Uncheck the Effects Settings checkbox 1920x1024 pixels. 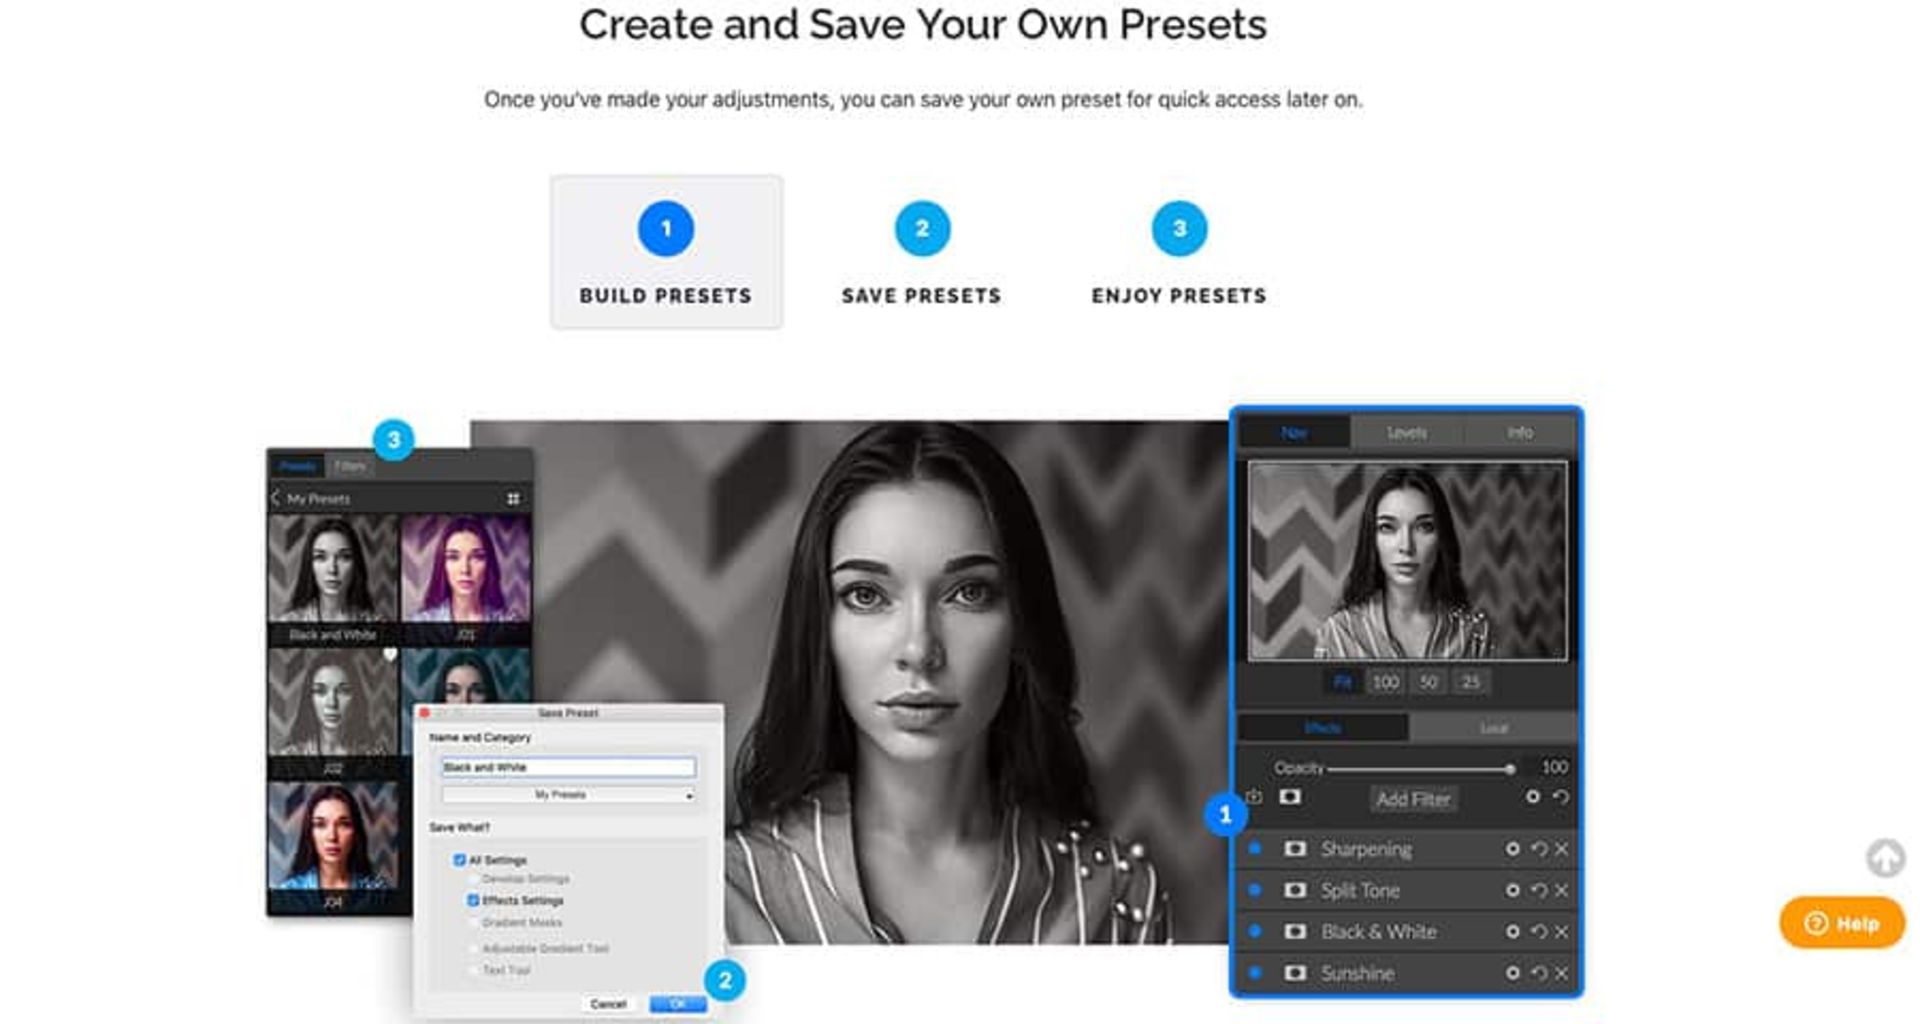473,900
